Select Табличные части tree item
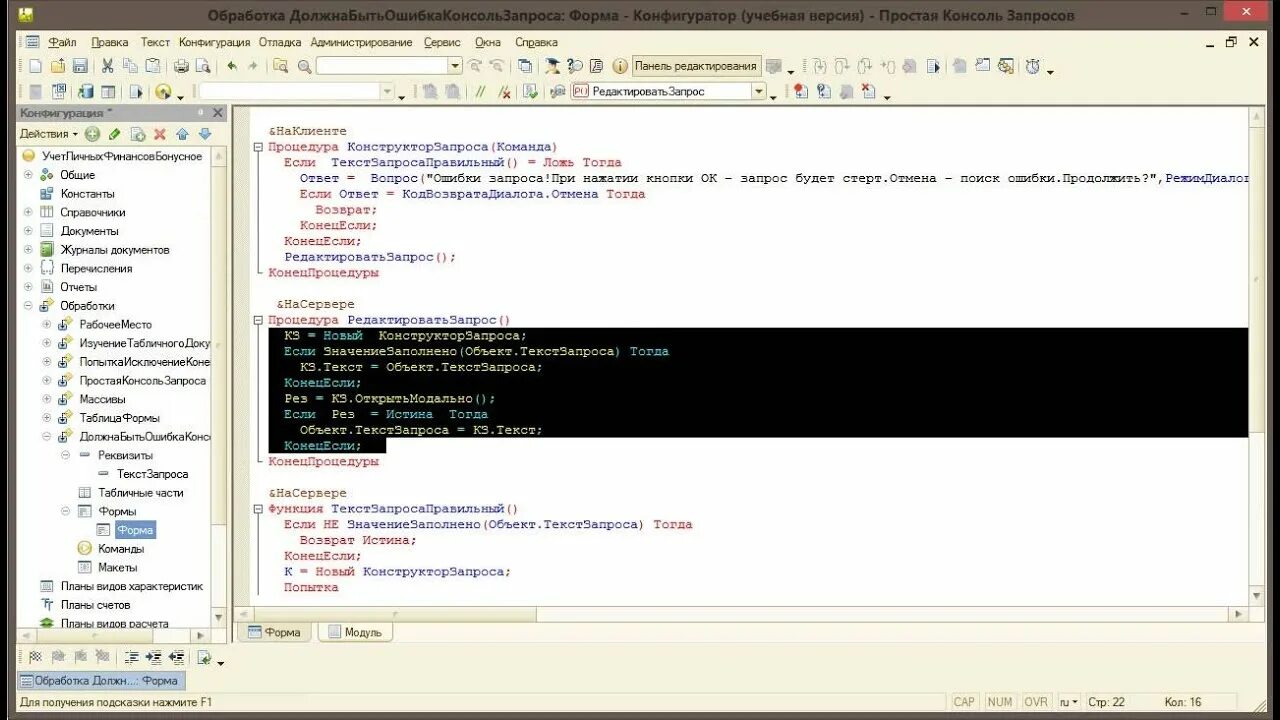The height and width of the screenshot is (720, 1280). [x=141, y=493]
